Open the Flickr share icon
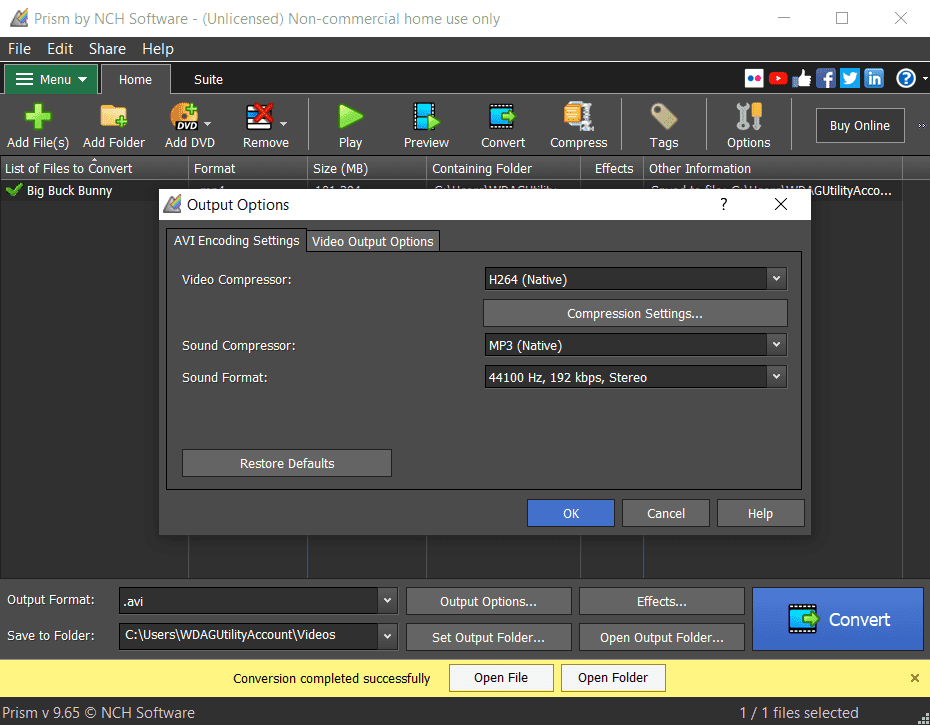 pyautogui.click(x=754, y=78)
